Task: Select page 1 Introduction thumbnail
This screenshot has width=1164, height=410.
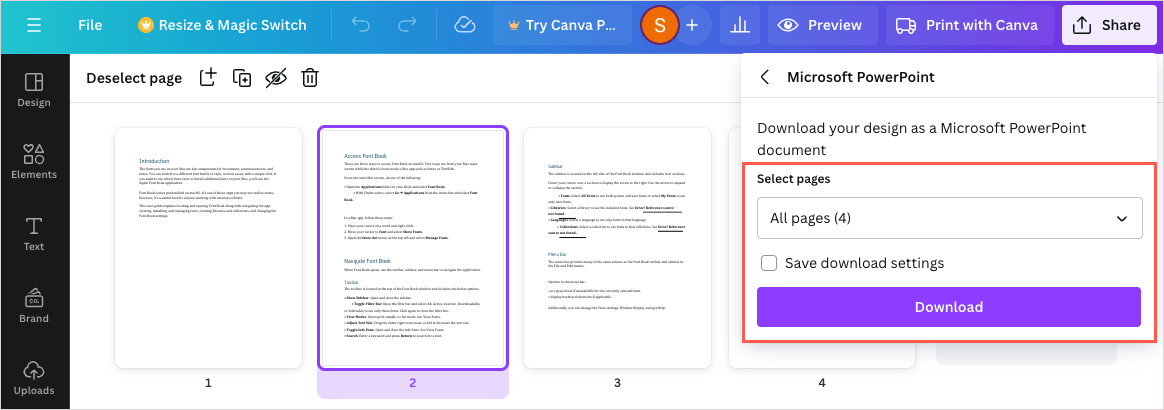Action: tap(209, 248)
